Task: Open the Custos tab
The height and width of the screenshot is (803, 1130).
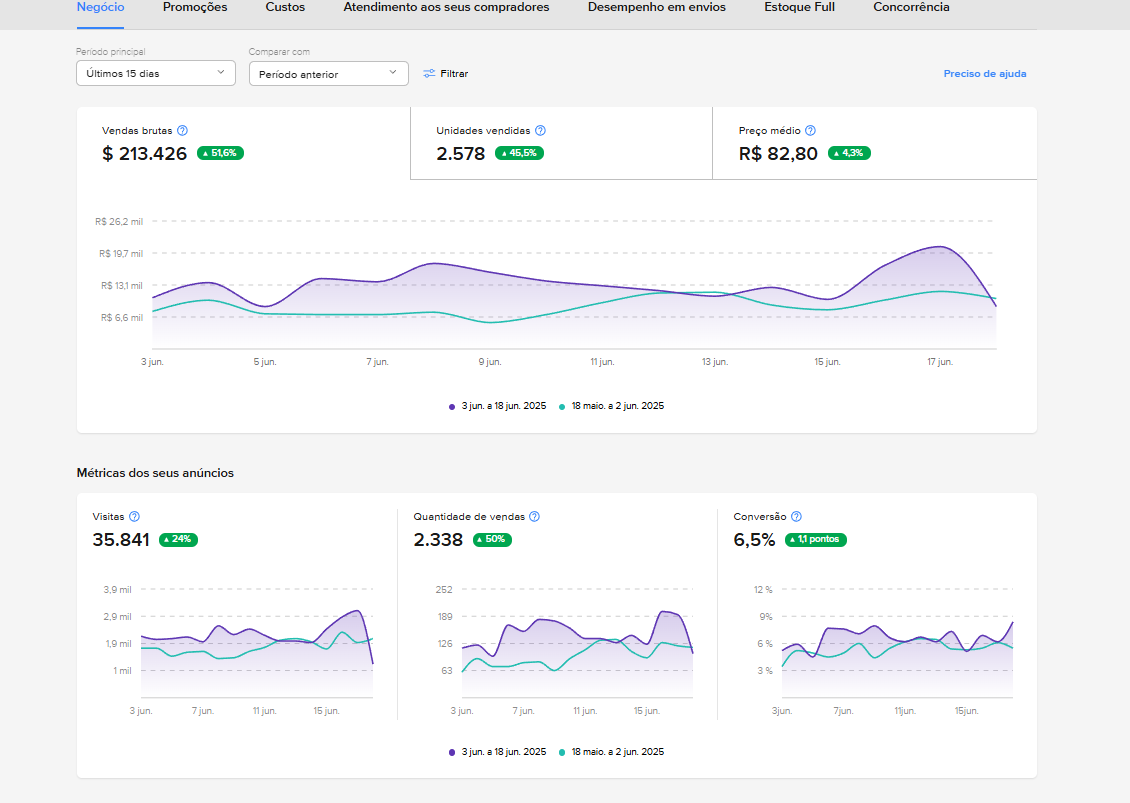Action: pyautogui.click(x=285, y=7)
